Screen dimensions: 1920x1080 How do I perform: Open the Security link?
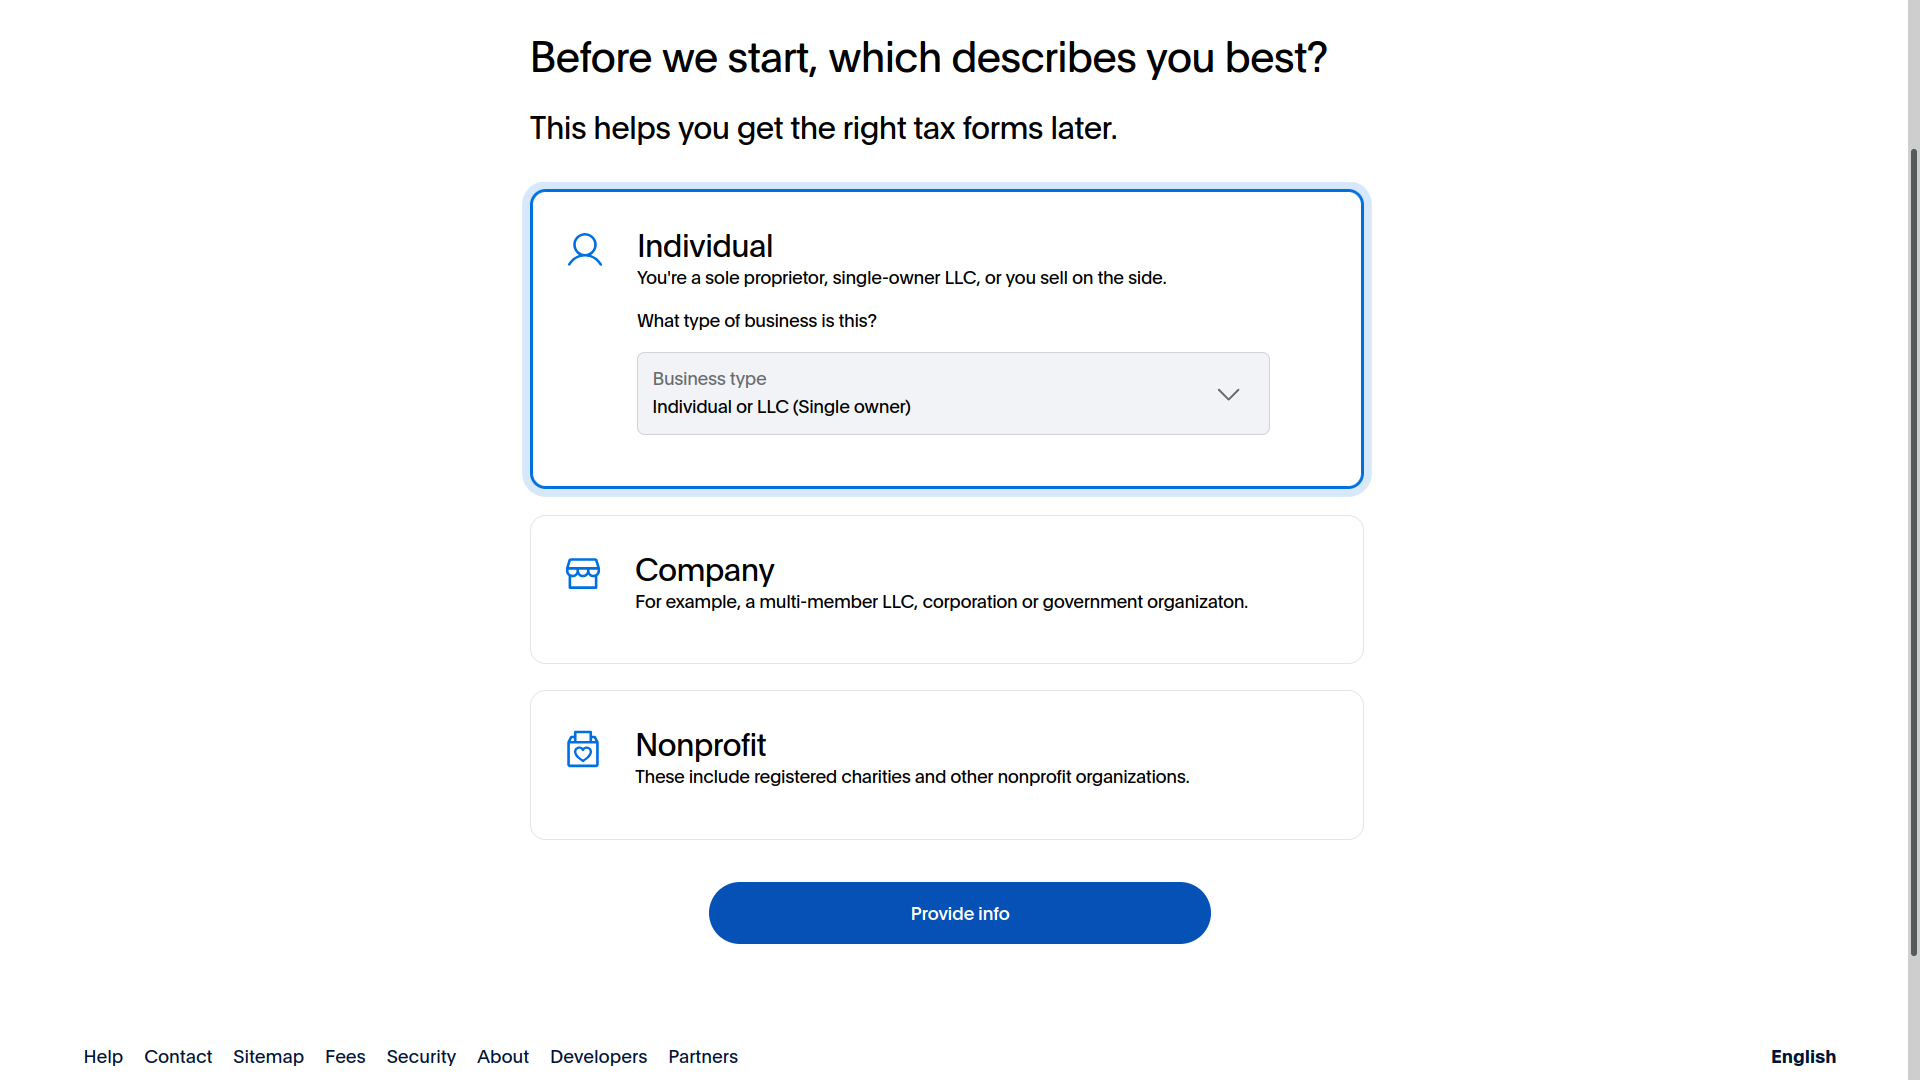421,1056
